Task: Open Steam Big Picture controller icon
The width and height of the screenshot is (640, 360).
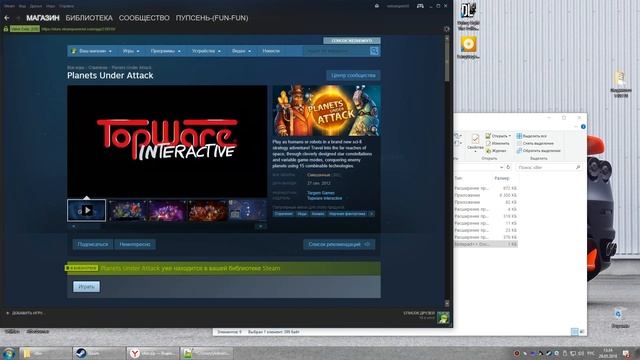Action: tap(420, 6)
